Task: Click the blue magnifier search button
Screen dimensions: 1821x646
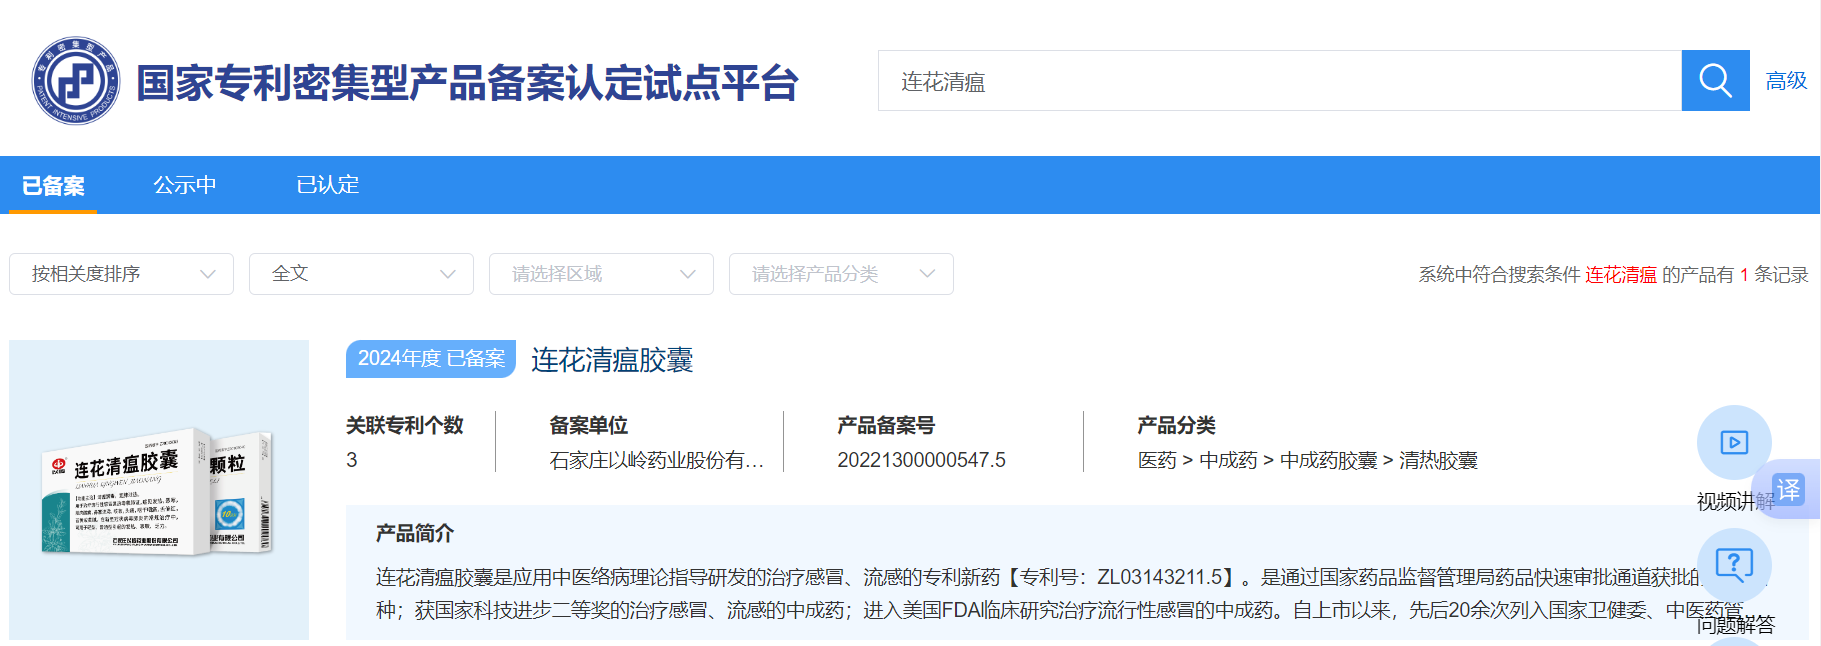Action: 1715,80
